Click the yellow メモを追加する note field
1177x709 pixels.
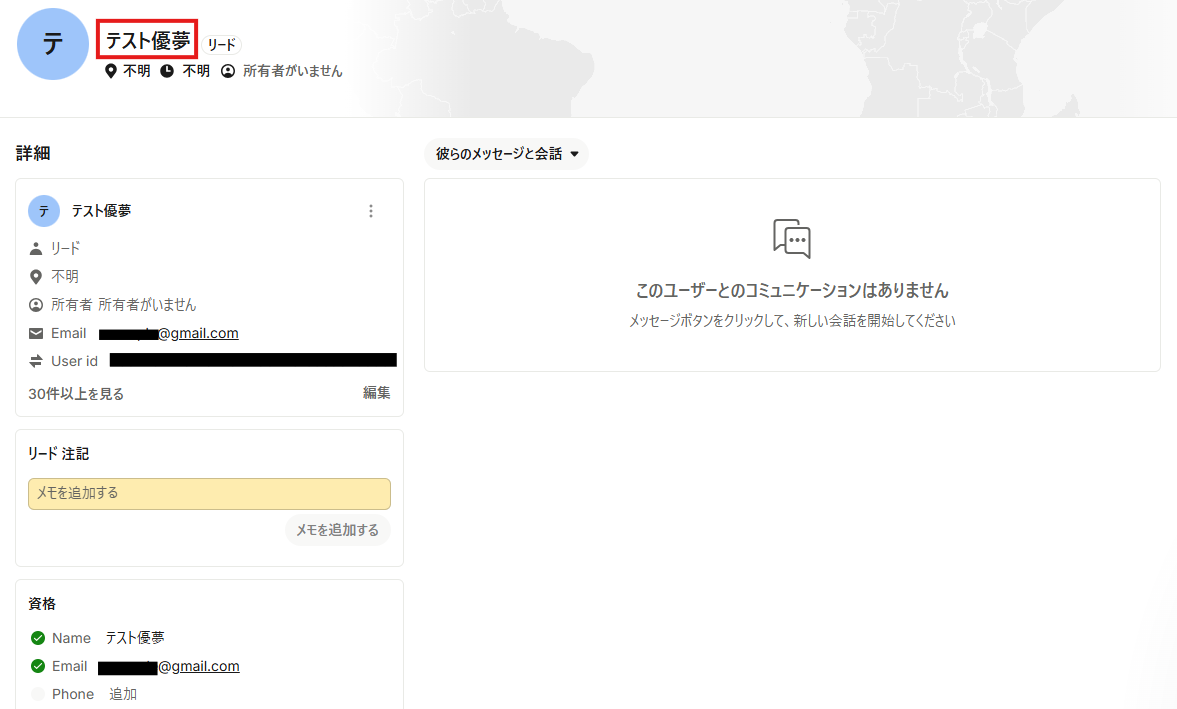(x=209, y=494)
